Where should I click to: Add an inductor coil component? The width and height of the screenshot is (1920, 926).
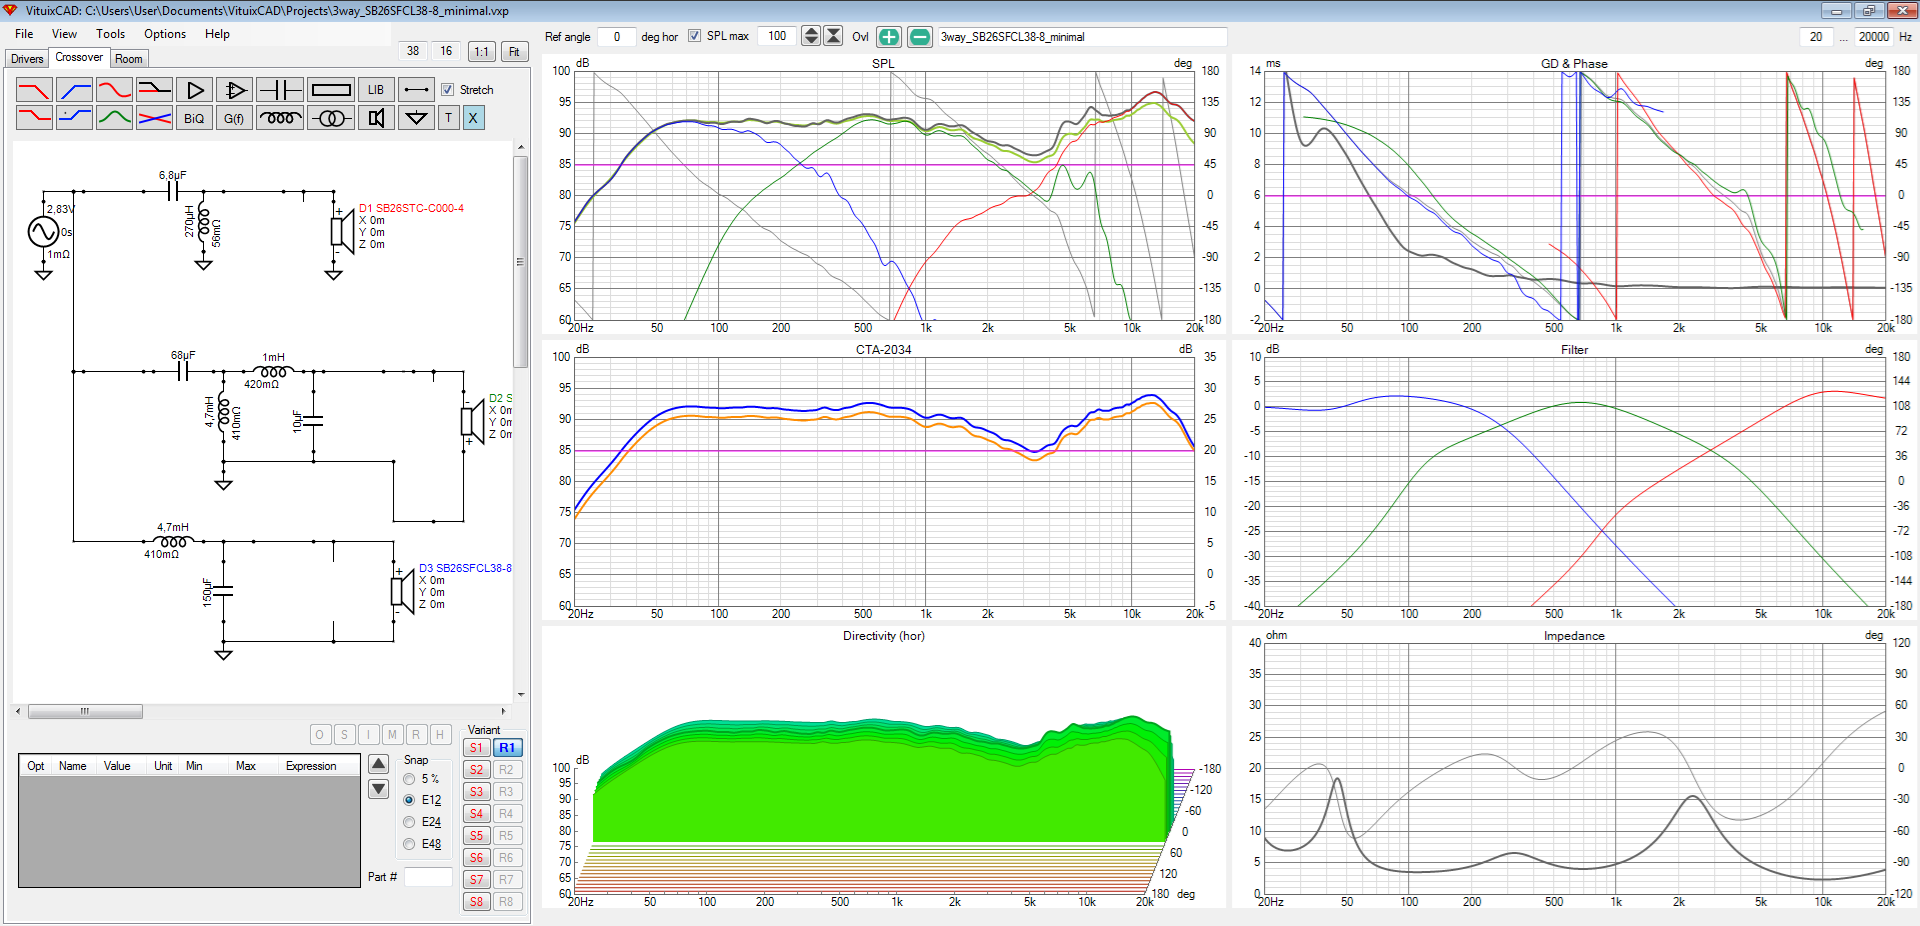click(x=280, y=118)
